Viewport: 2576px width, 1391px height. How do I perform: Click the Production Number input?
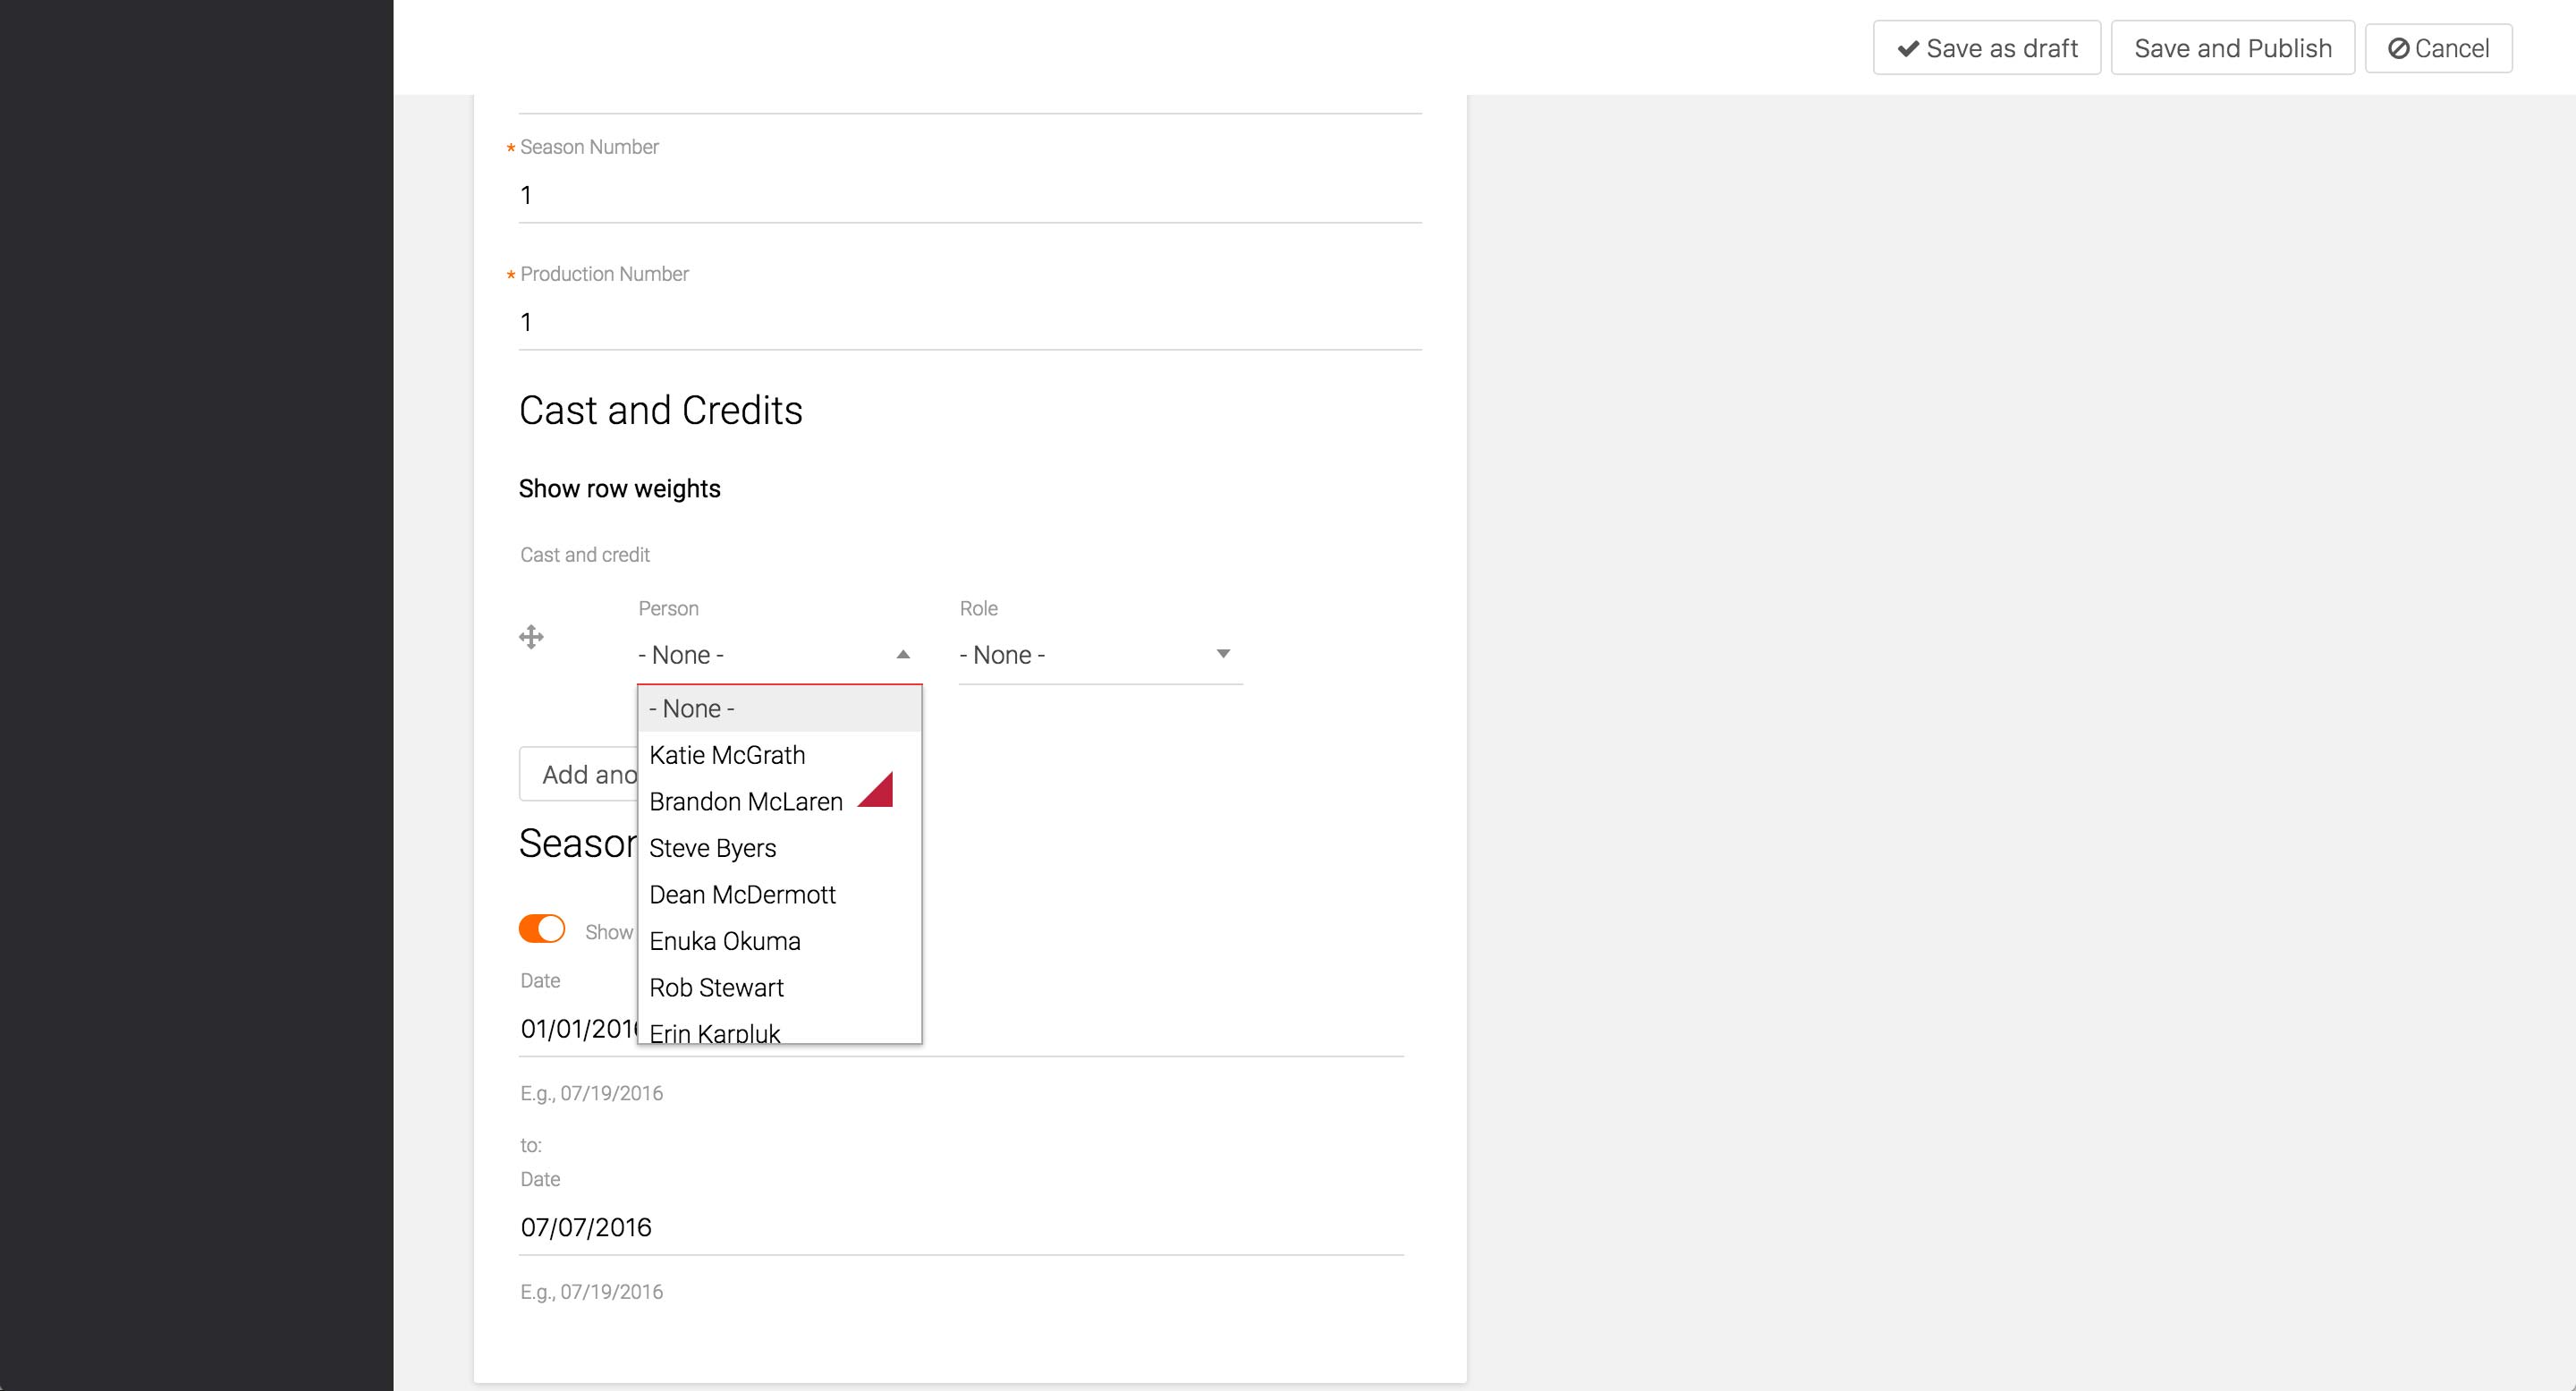tap(969, 323)
